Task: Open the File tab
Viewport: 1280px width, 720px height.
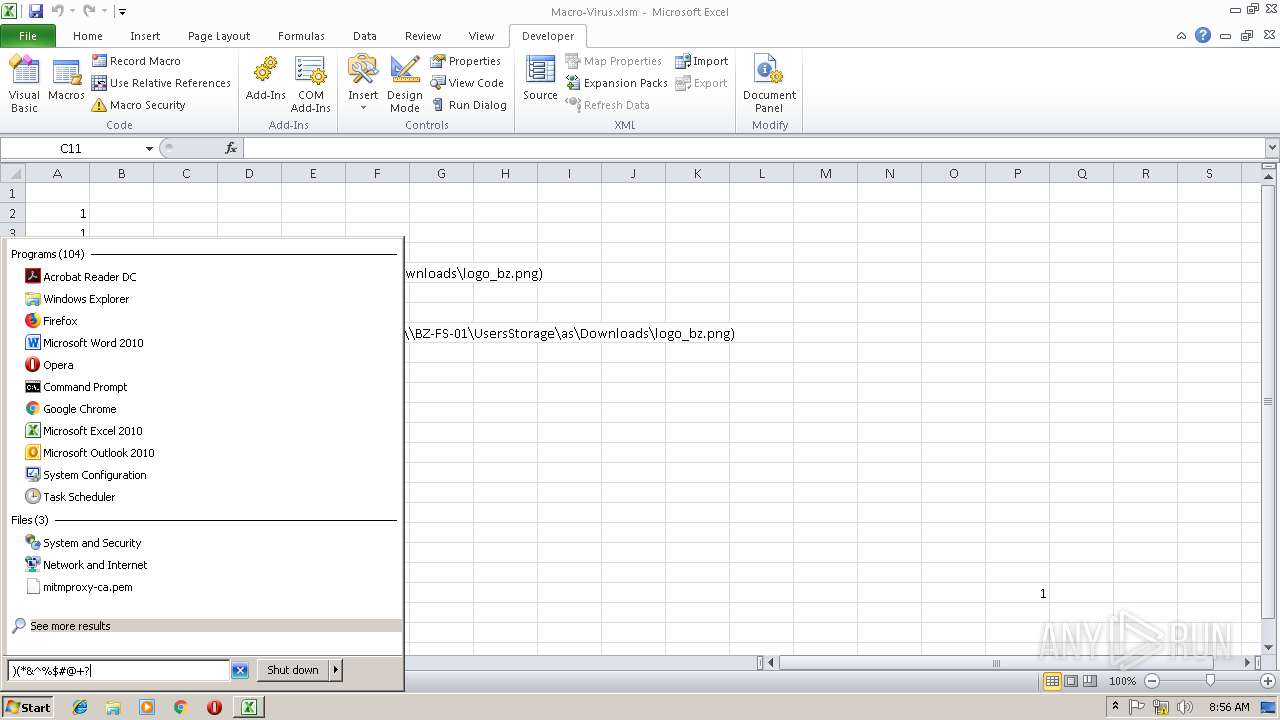Action: [28, 36]
